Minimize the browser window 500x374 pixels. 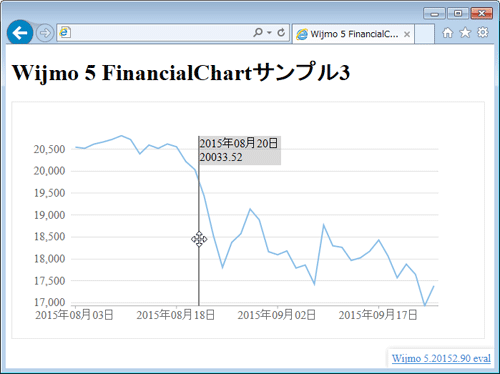(x=434, y=14)
